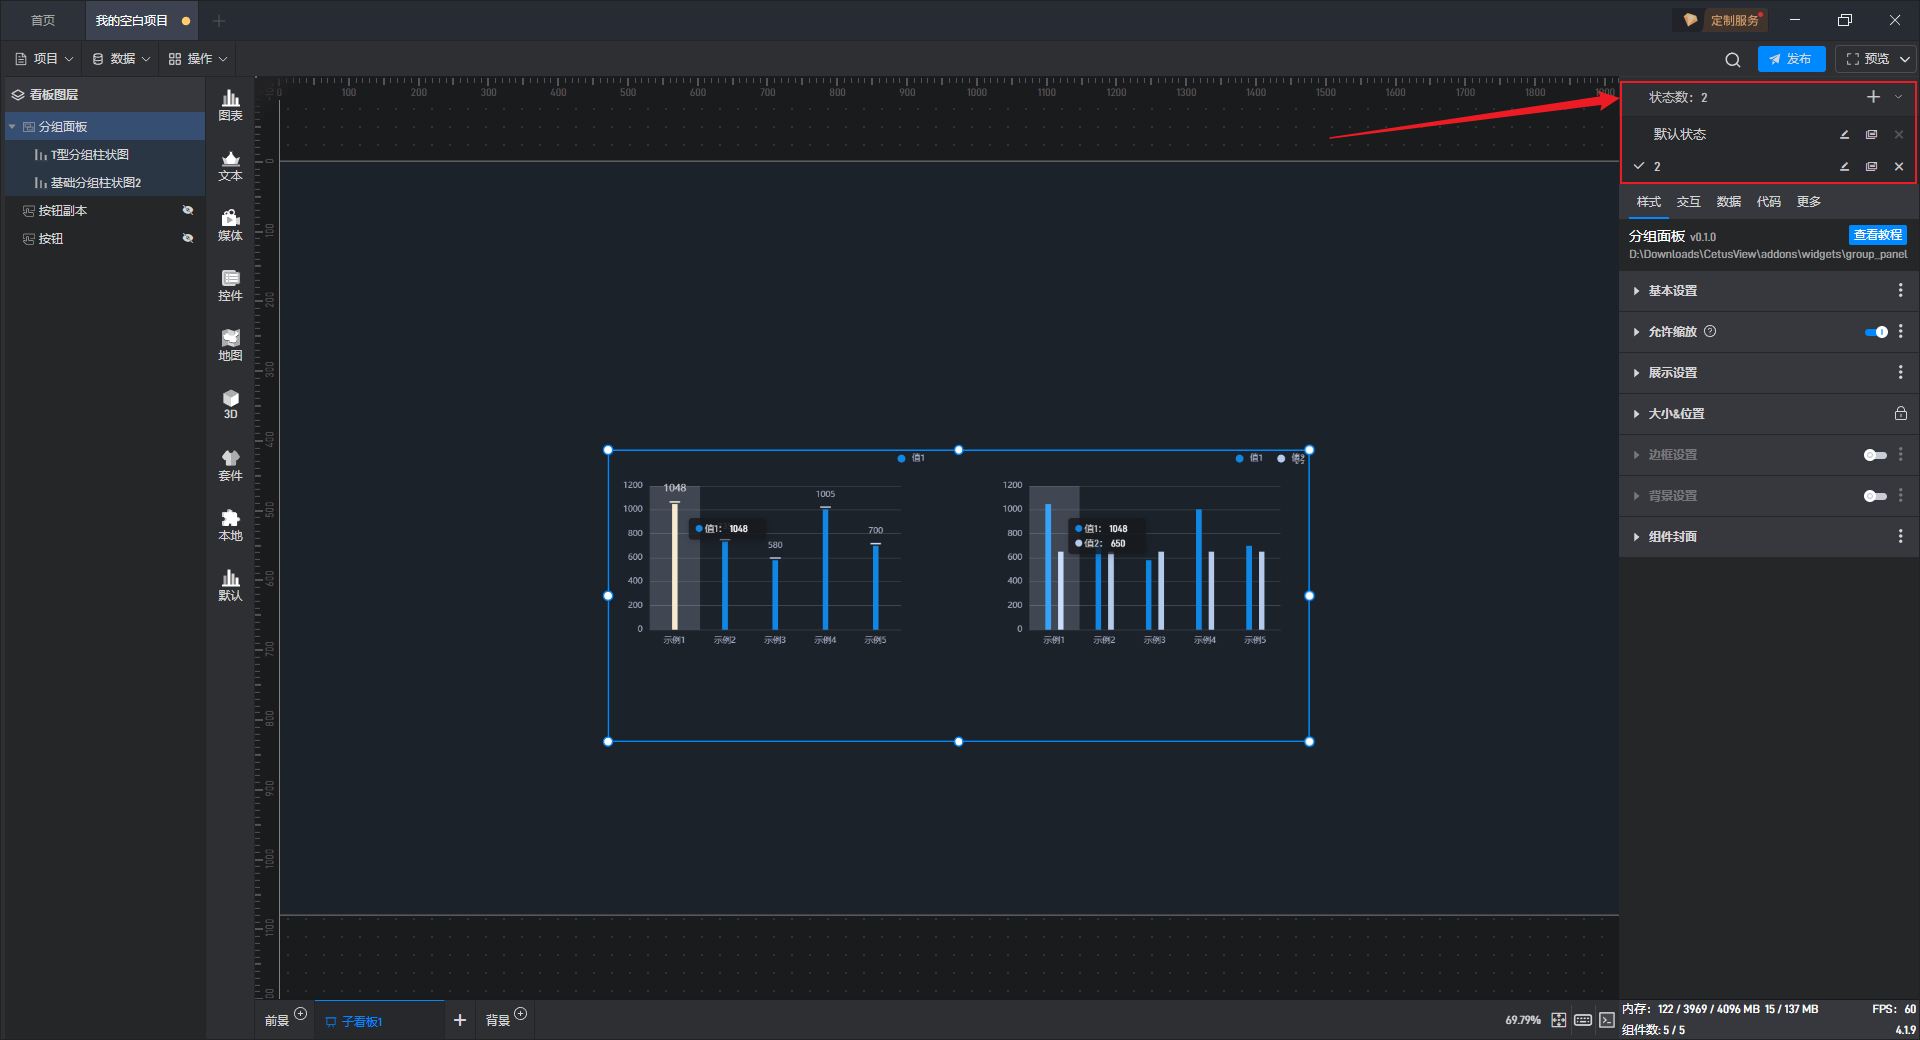The width and height of the screenshot is (1920, 1040).
Task: Expand the 大小&位置 section
Action: [x=1636, y=414]
